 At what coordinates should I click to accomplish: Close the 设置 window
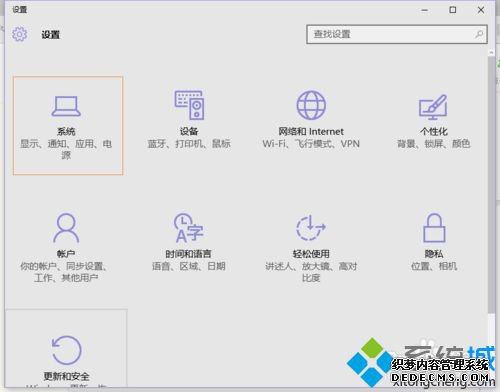(481, 10)
